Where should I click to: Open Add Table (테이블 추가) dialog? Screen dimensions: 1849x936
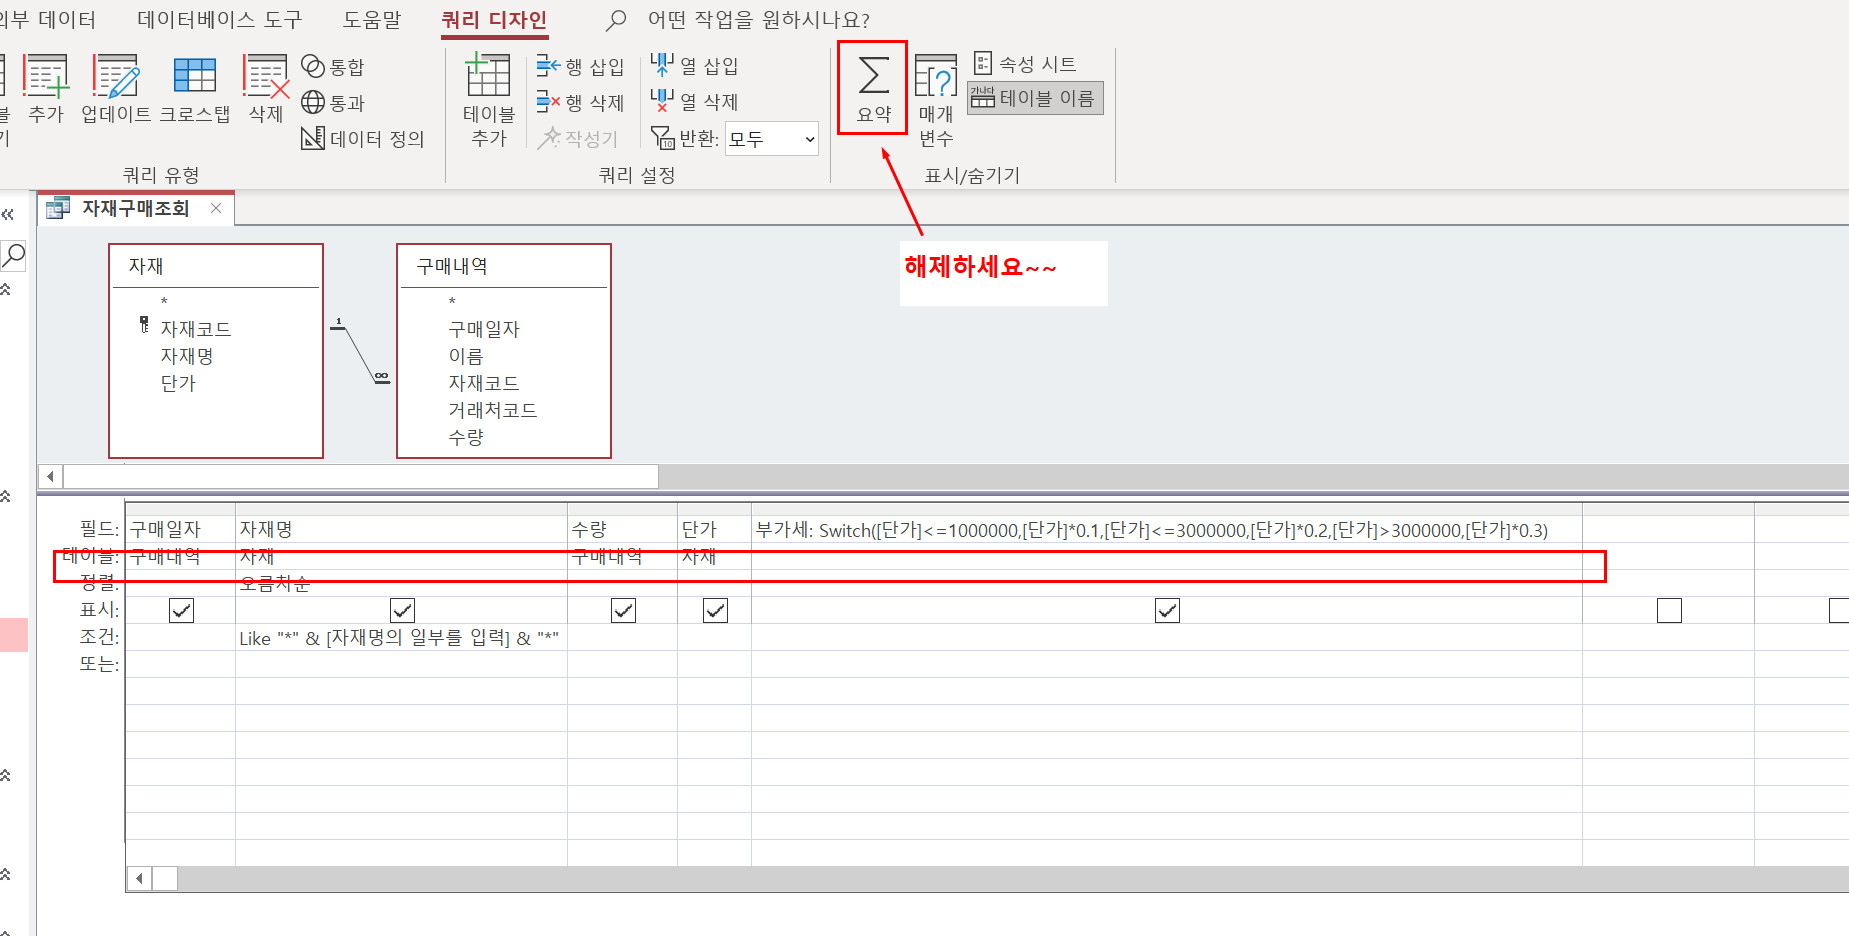488,99
